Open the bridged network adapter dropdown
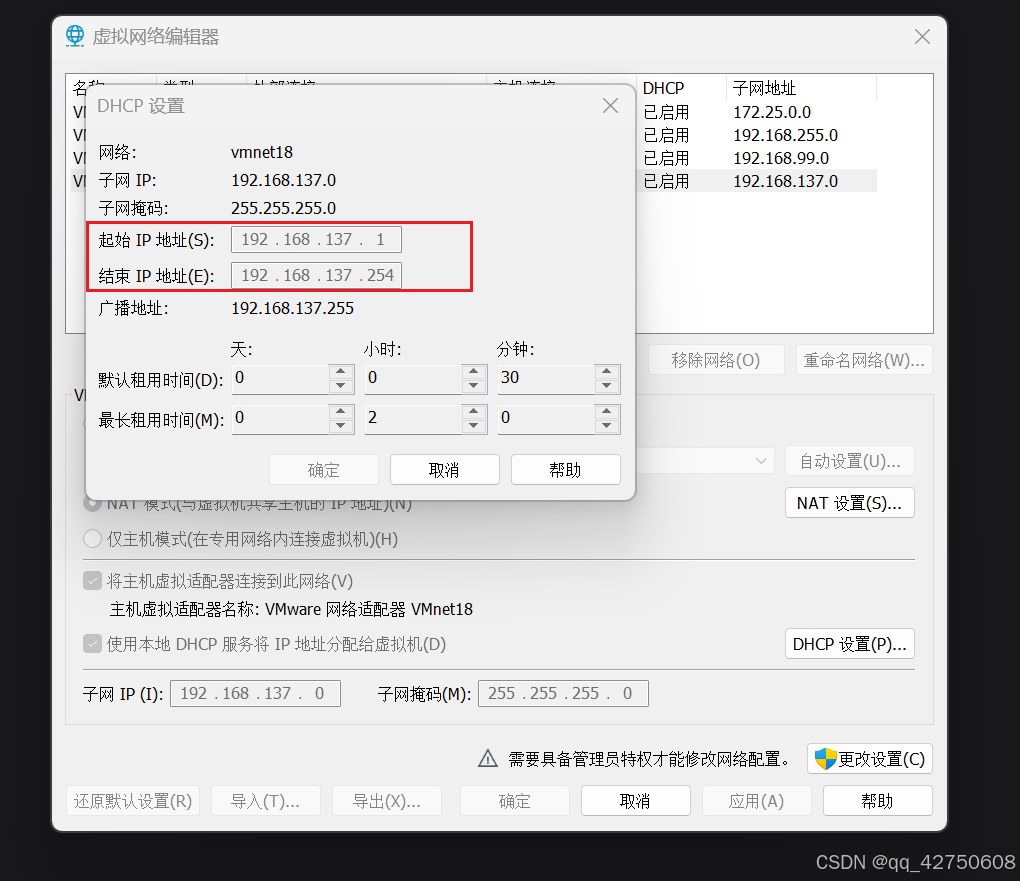Image resolution: width=1020 pixels, height=881 pixels. pyautogui.click(x=762, y=461)
